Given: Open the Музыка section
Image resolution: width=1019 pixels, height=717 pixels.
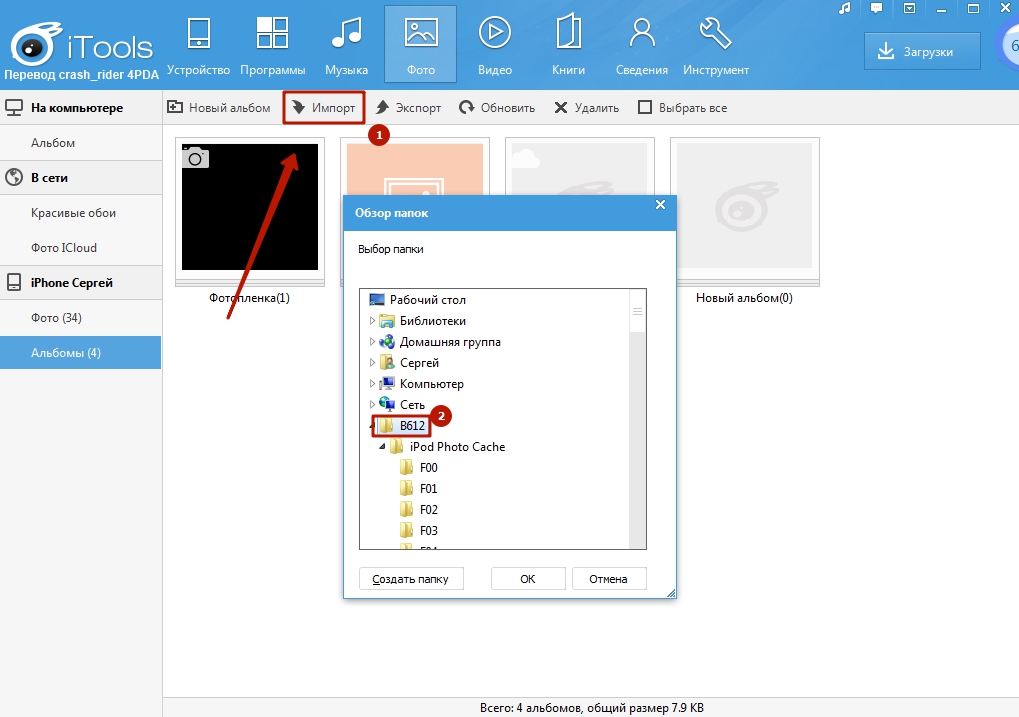Looking at the screenshot, I should [x=346, y=46].
